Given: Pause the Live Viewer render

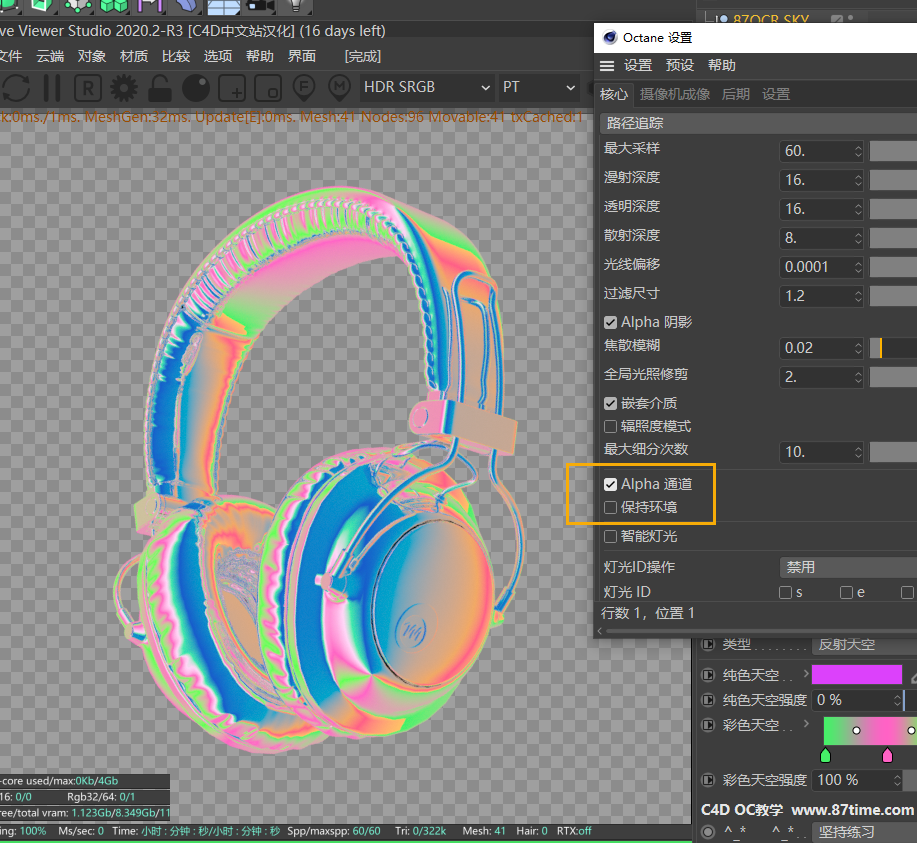Looking at the screenshot, I should [x=52, y=88].
